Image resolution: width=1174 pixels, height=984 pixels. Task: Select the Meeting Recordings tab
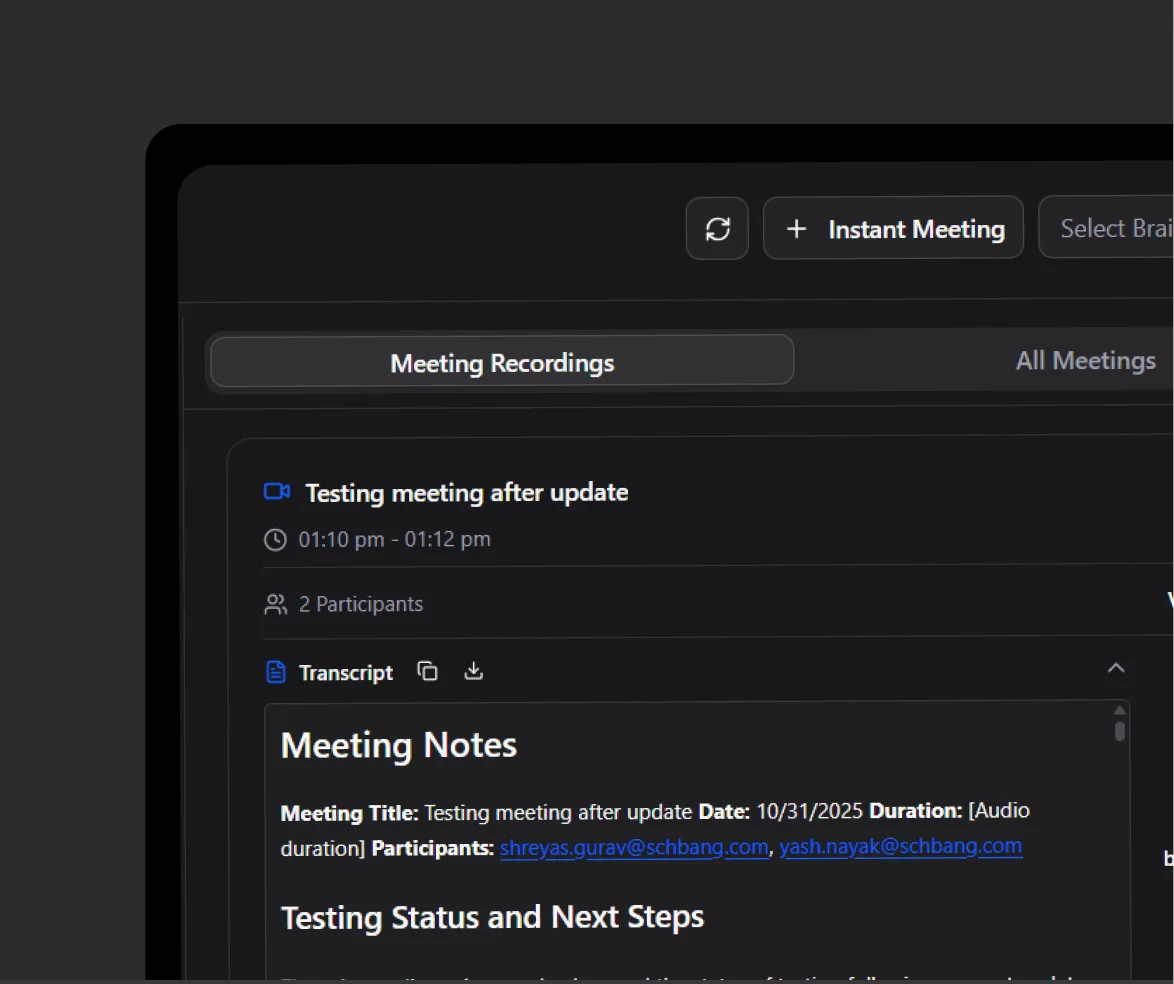point(501,362)
